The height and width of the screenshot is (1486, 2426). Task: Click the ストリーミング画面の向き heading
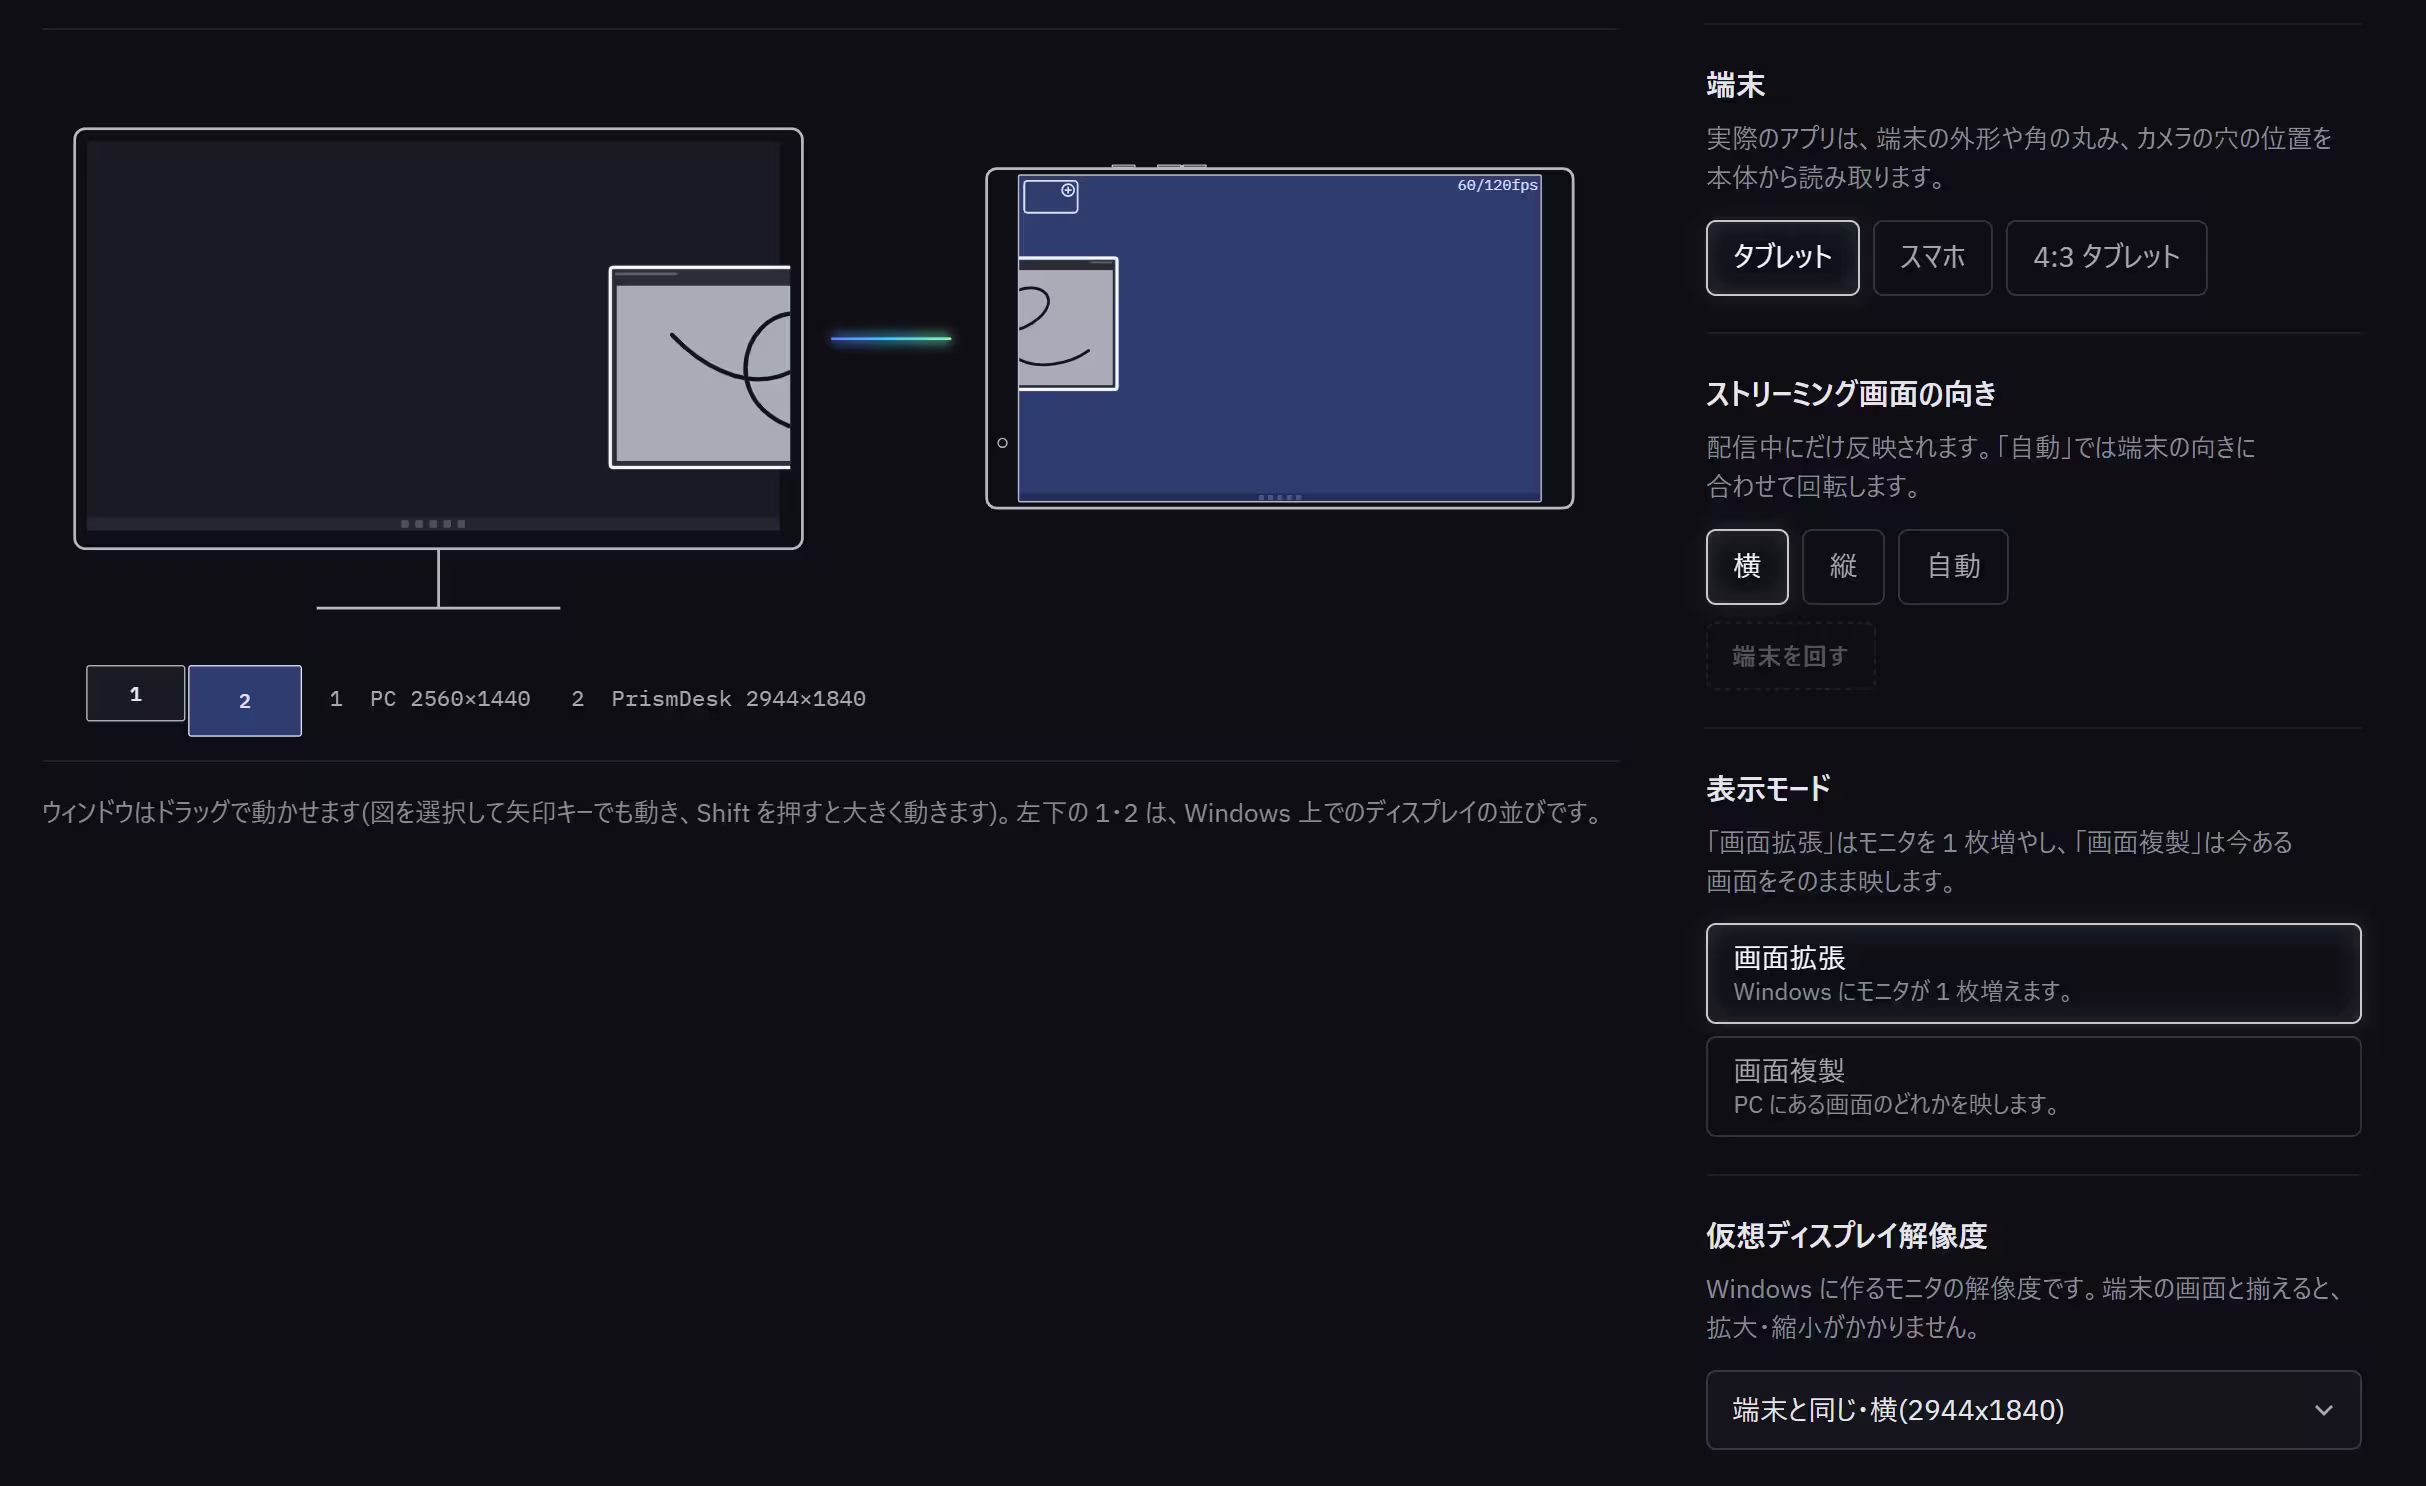click(x=1850, y=394)
